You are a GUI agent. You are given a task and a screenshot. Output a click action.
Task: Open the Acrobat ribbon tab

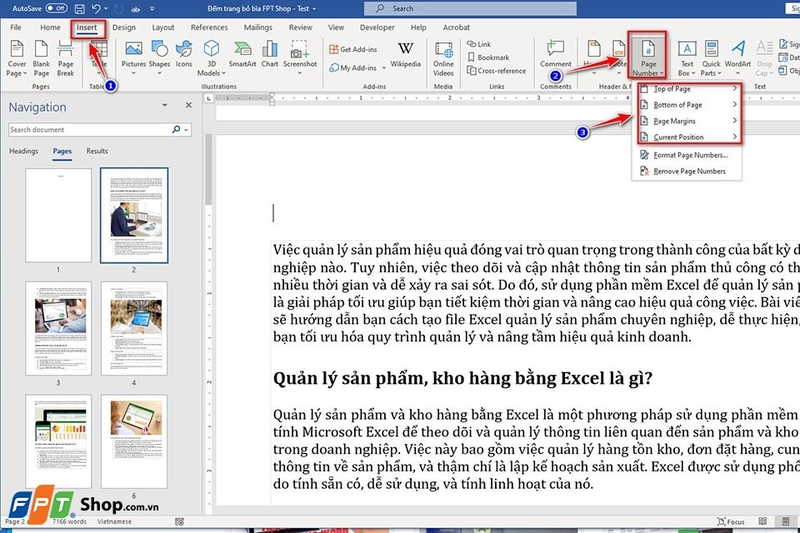[x=456, y=27]
